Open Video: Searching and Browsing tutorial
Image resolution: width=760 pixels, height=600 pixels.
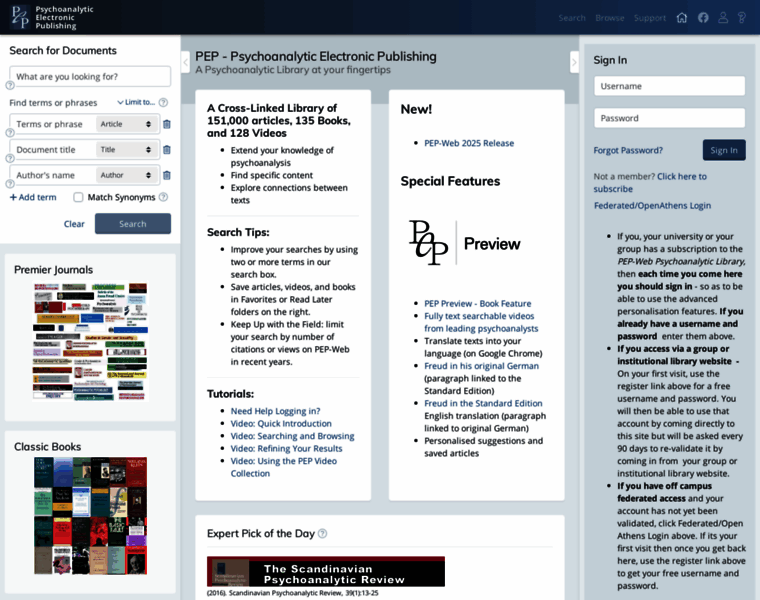292,436
